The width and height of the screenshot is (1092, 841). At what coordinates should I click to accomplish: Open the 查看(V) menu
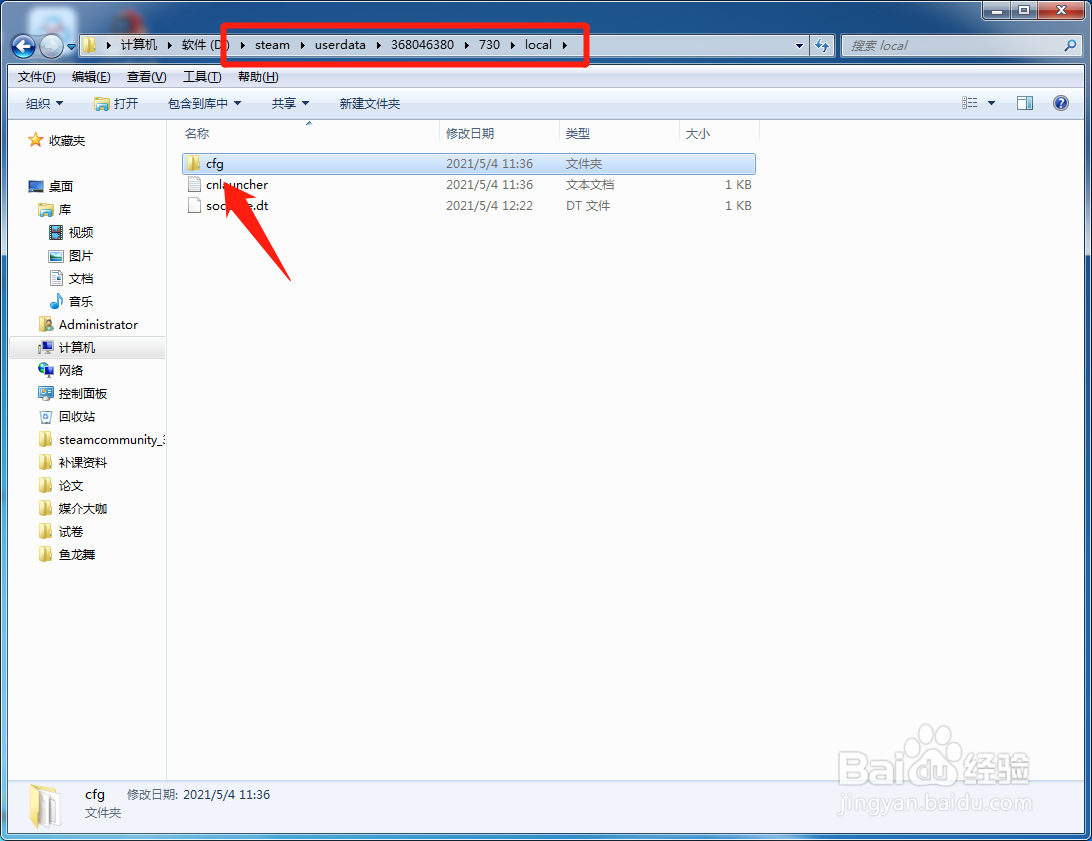pos(146,77)
